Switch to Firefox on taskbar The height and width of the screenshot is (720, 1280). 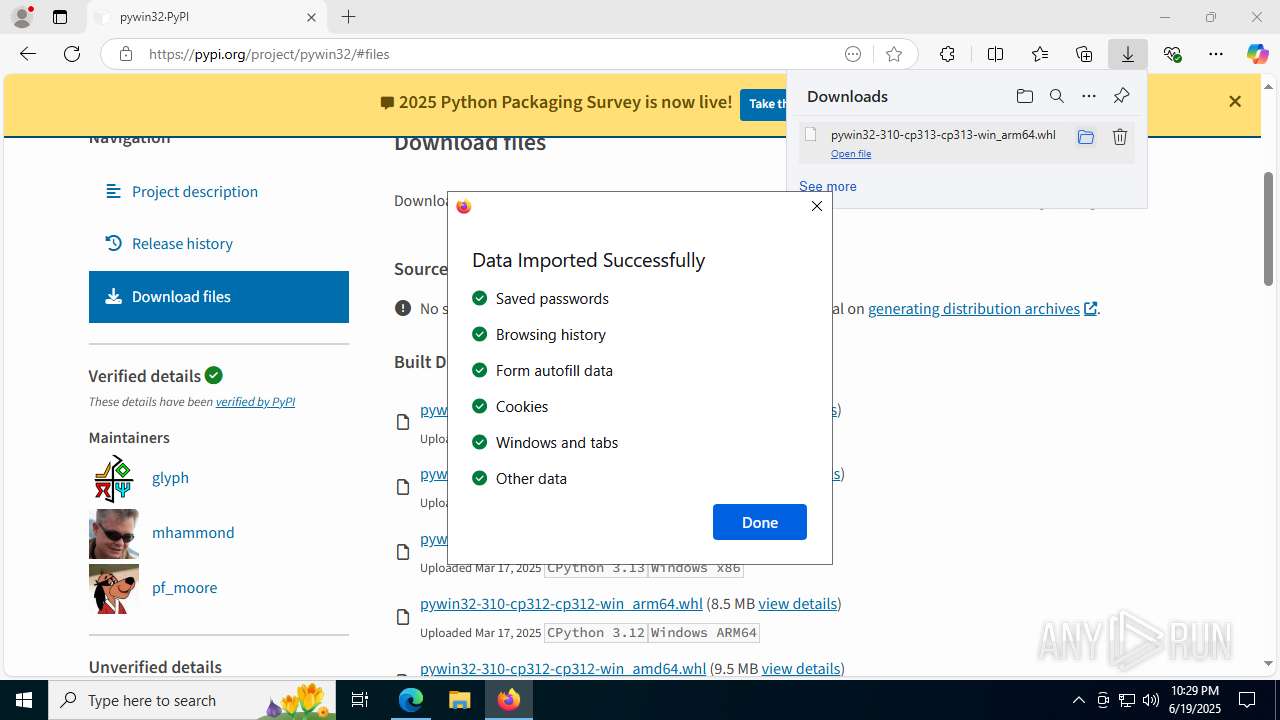[x=509, y=700]
